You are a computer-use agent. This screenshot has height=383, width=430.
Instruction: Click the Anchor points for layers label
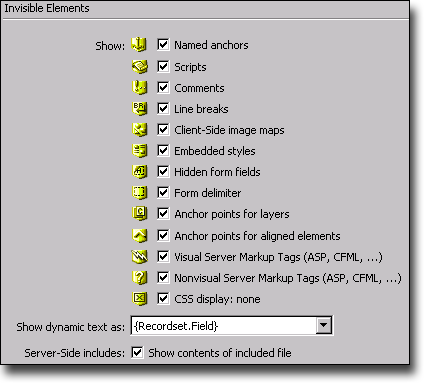click(x=232, y=214)
